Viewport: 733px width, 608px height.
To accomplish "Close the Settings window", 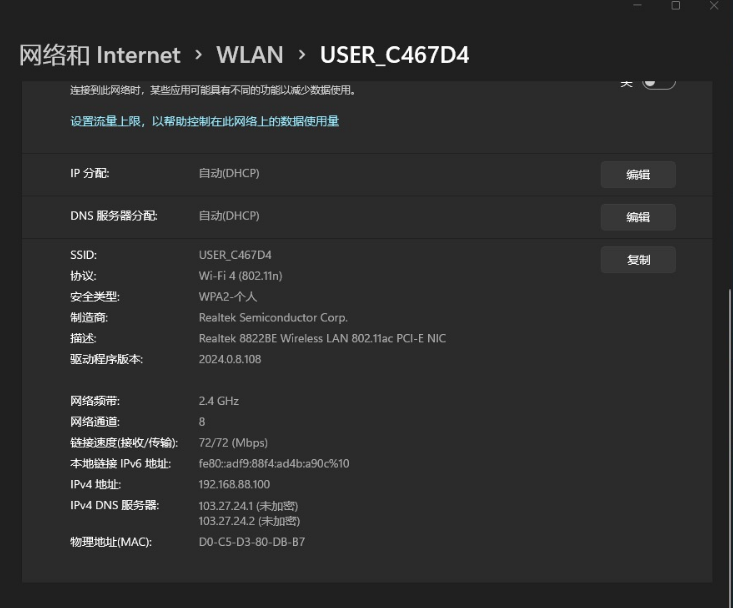I will 714,6.
